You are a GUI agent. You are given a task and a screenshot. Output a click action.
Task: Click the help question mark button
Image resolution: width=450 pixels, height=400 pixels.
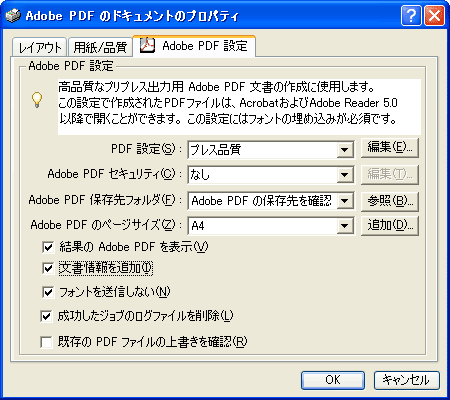pyautogui.click(x=411, y=15)
